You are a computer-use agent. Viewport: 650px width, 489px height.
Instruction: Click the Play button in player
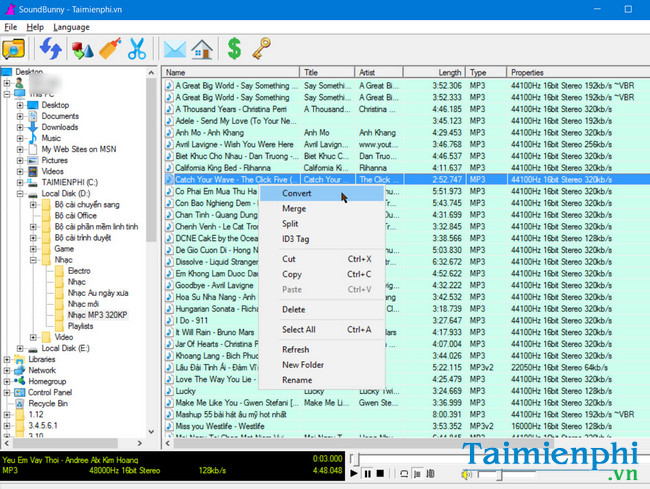click(x=354, y=473)
